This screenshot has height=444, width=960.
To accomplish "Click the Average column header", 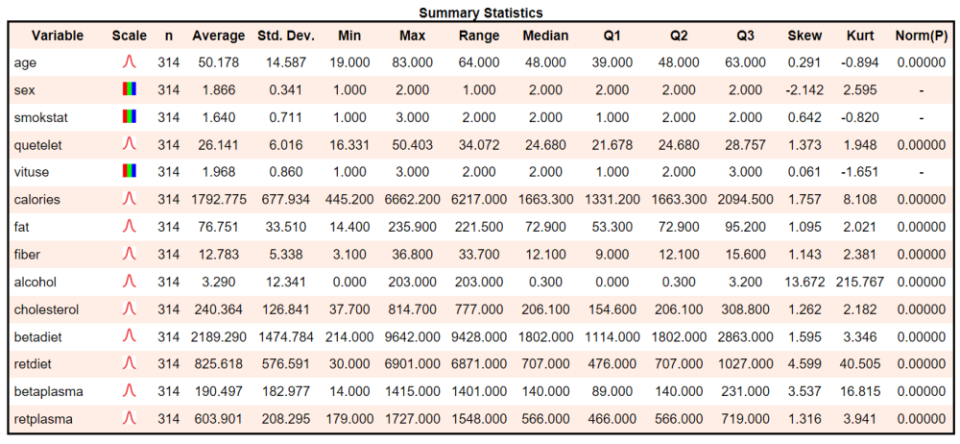I will 219,36.
